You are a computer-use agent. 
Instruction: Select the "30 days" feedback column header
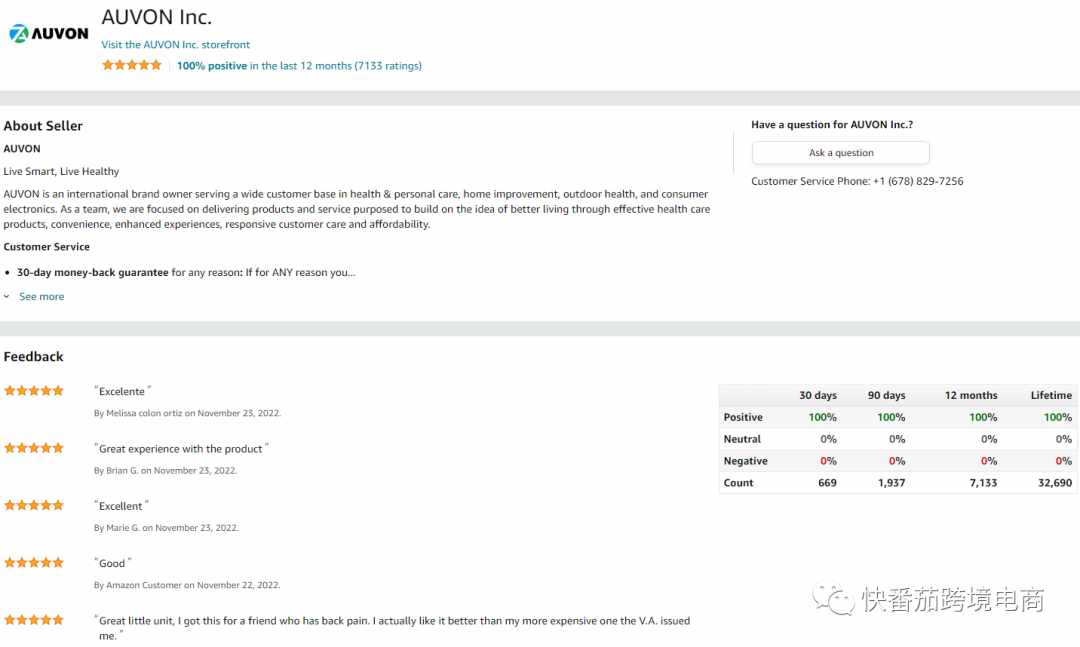tap(818, 396)
